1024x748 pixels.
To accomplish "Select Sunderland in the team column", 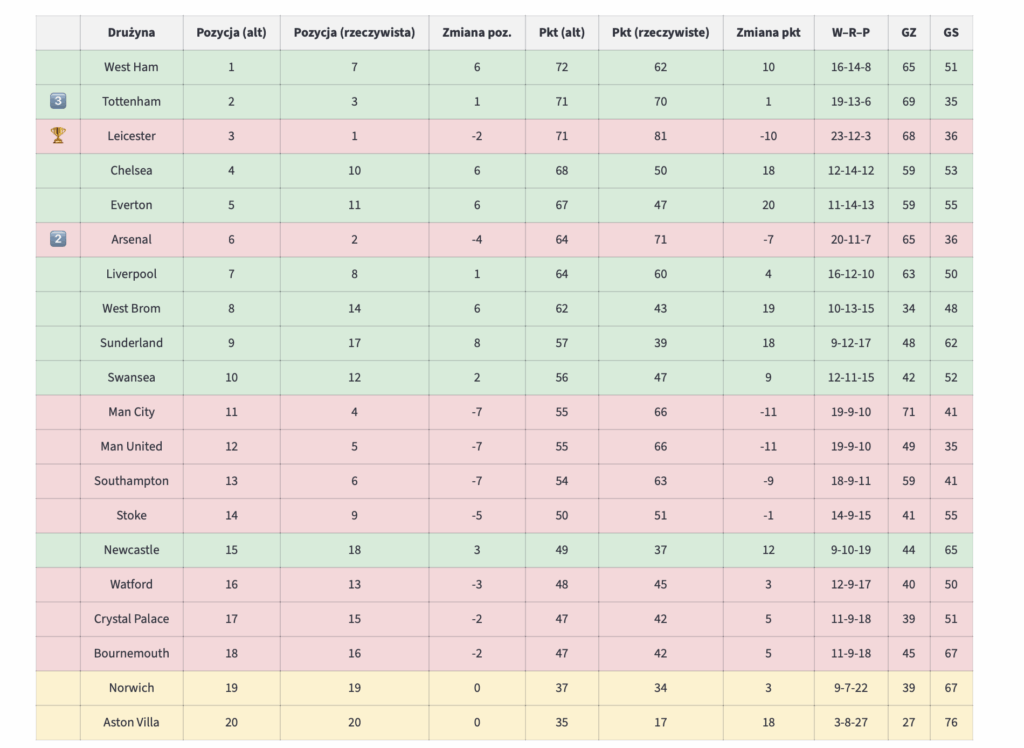I will click(x=131, y=343).
